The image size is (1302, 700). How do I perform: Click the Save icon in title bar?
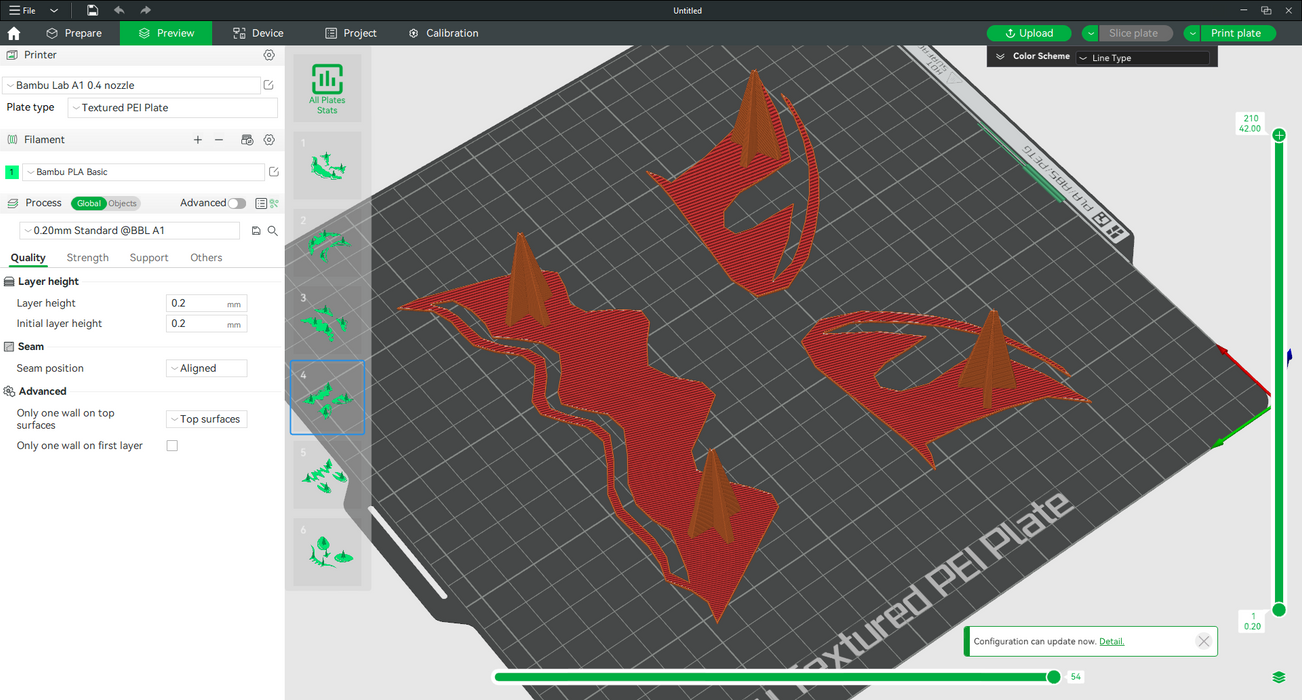tap(92, 10)
